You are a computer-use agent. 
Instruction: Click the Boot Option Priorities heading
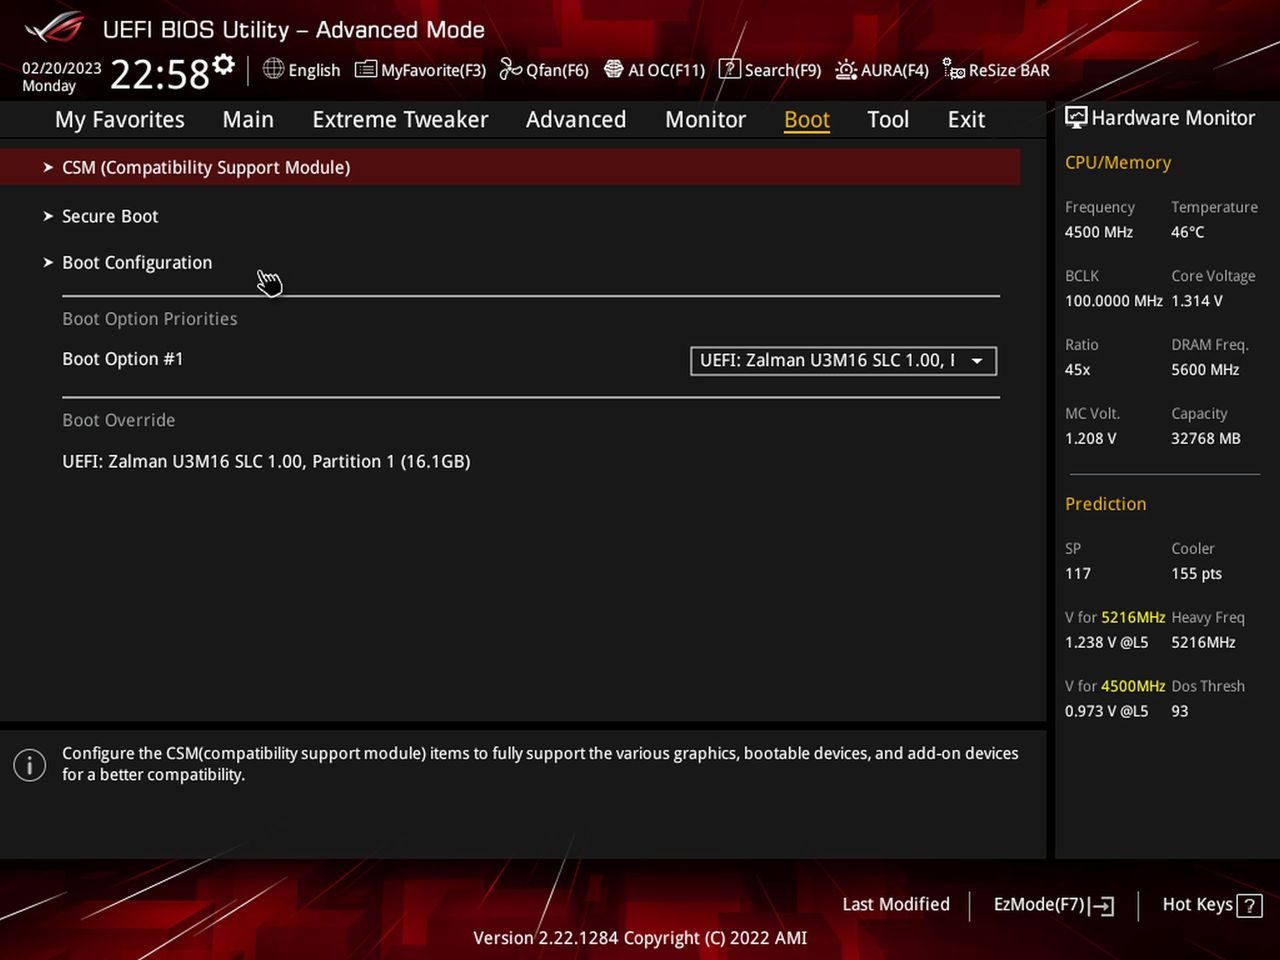click(x=150, y=319)
